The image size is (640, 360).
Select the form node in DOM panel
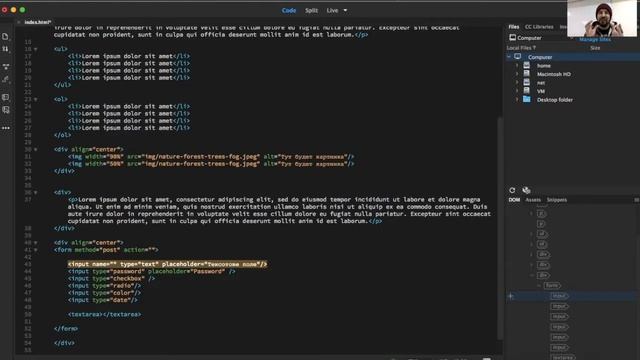(x=552, y=286)
